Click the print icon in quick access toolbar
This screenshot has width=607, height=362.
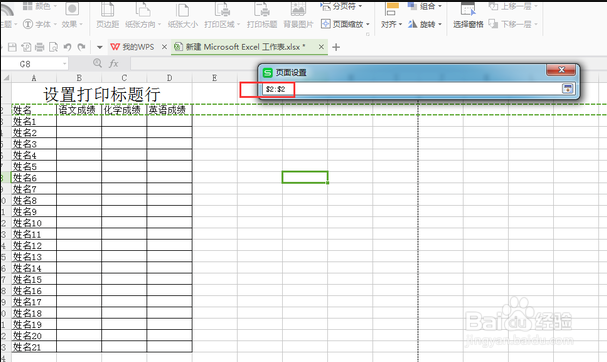coord(39,47)
